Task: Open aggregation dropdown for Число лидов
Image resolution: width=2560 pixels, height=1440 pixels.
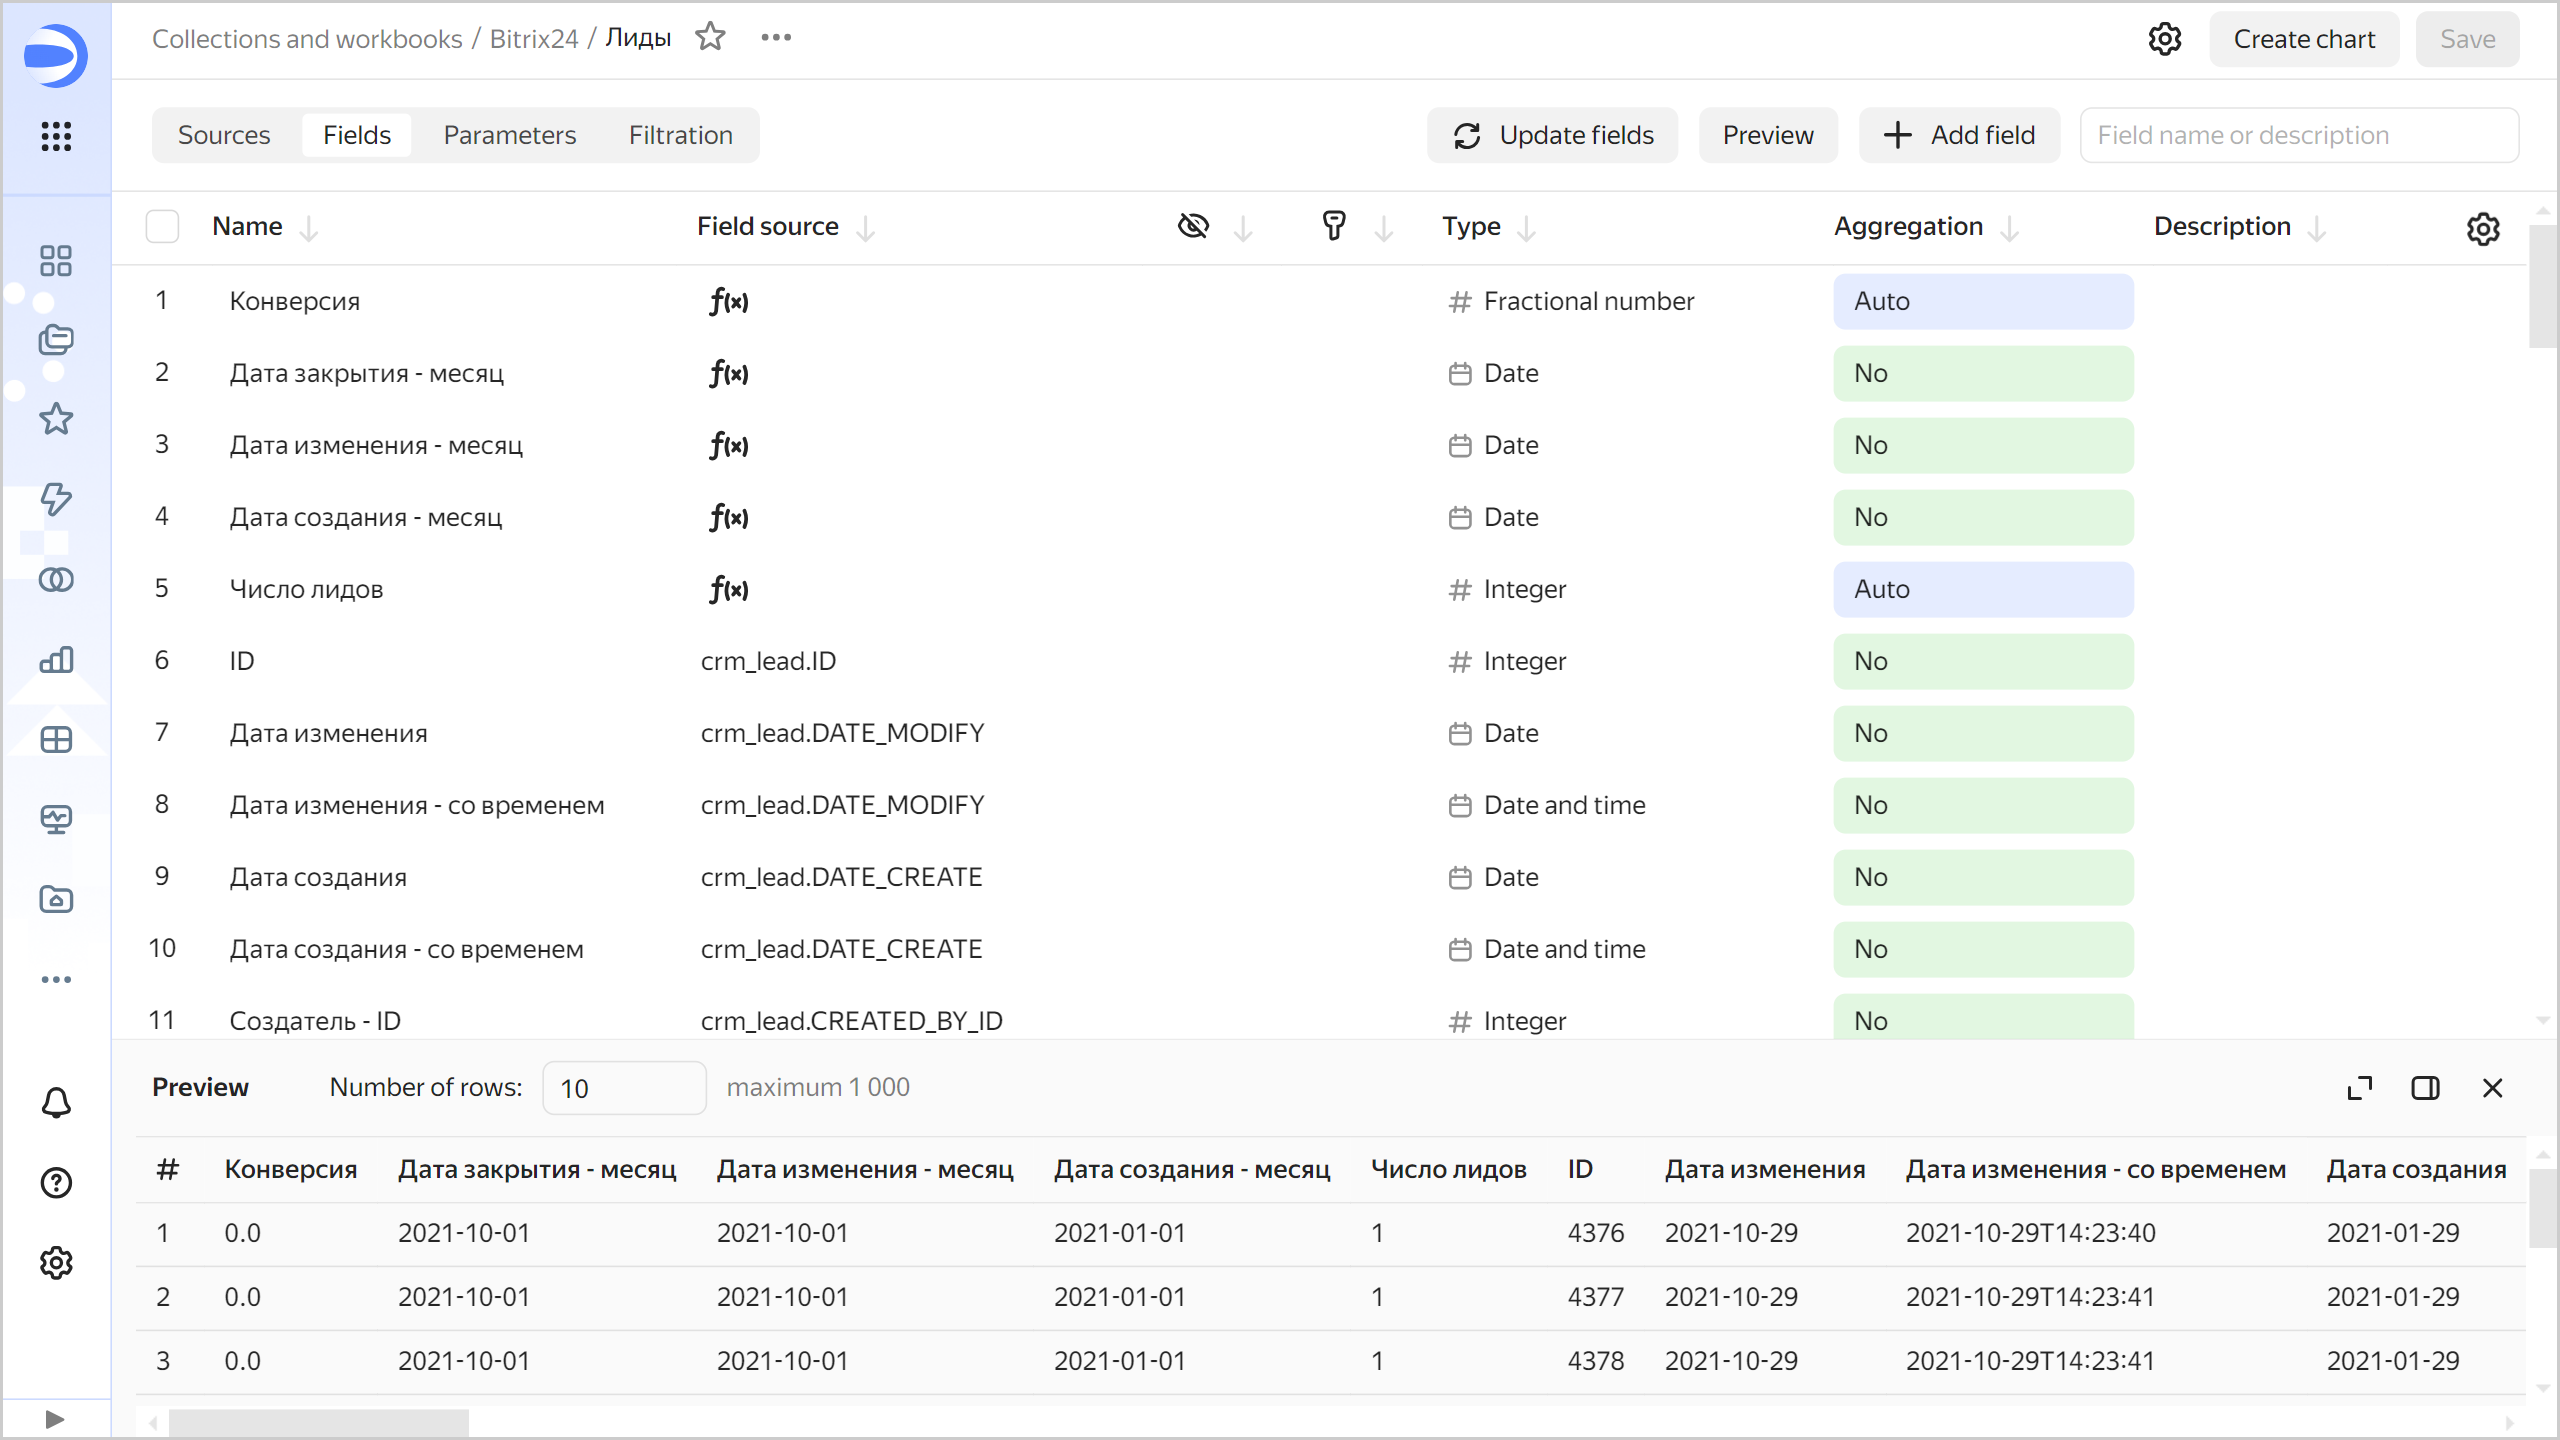Action: [1982, 589]
